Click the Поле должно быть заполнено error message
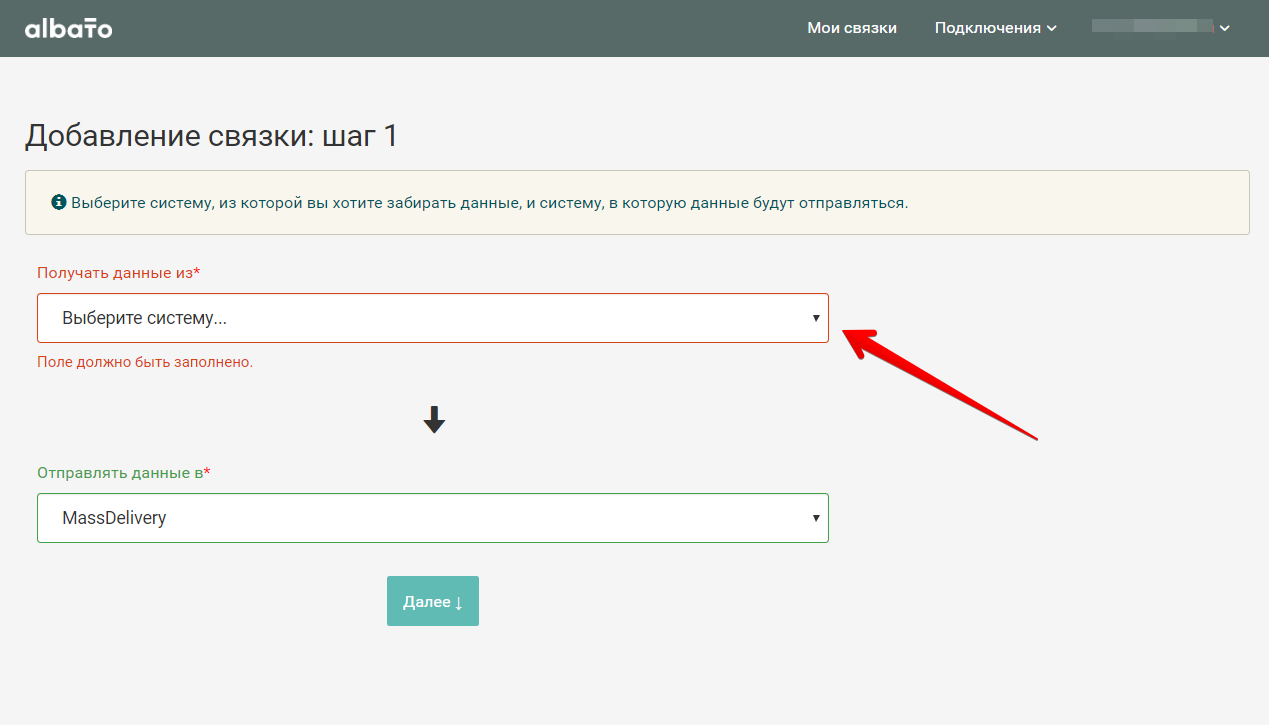This screenshot has width=1269, height=725. 145,362
